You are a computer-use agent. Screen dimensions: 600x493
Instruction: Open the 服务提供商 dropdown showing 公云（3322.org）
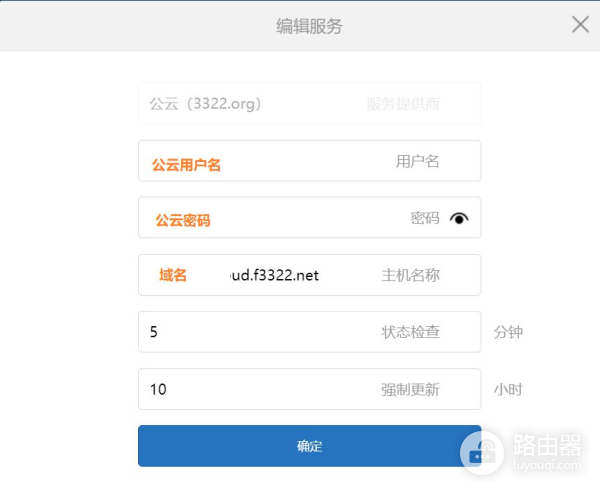[x=309, y=103]
